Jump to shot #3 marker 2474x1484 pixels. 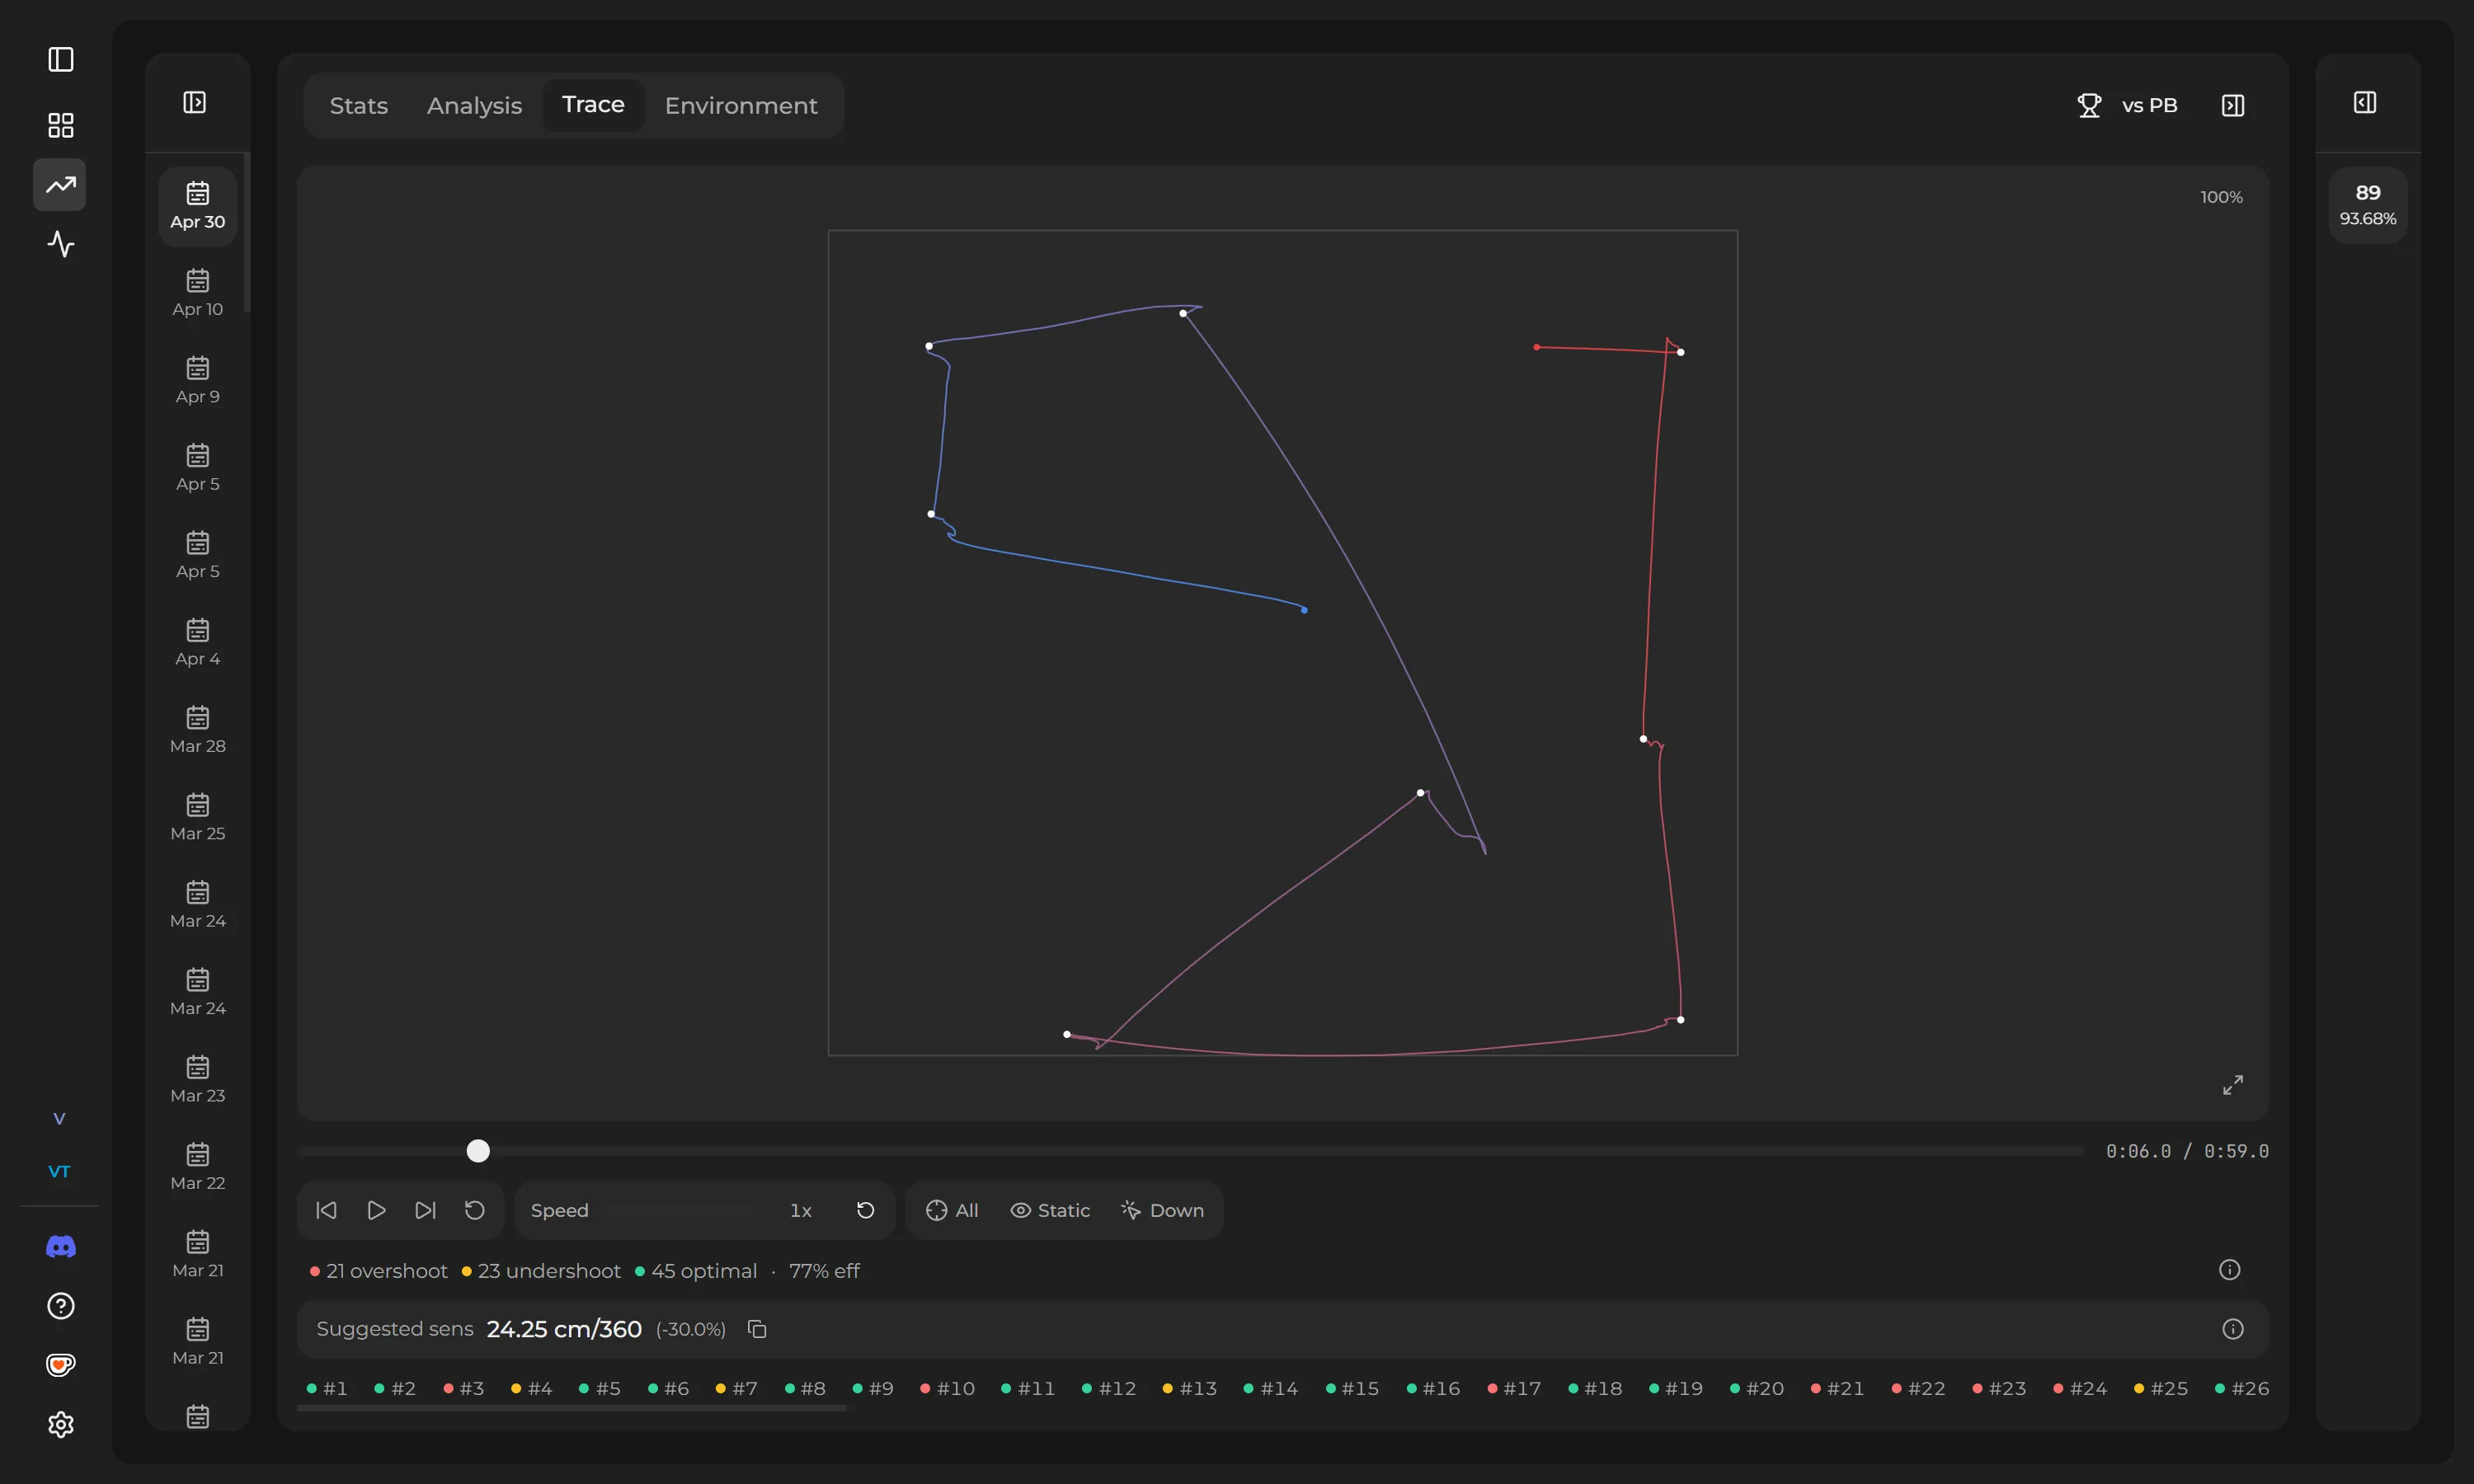pos(464,1388)
